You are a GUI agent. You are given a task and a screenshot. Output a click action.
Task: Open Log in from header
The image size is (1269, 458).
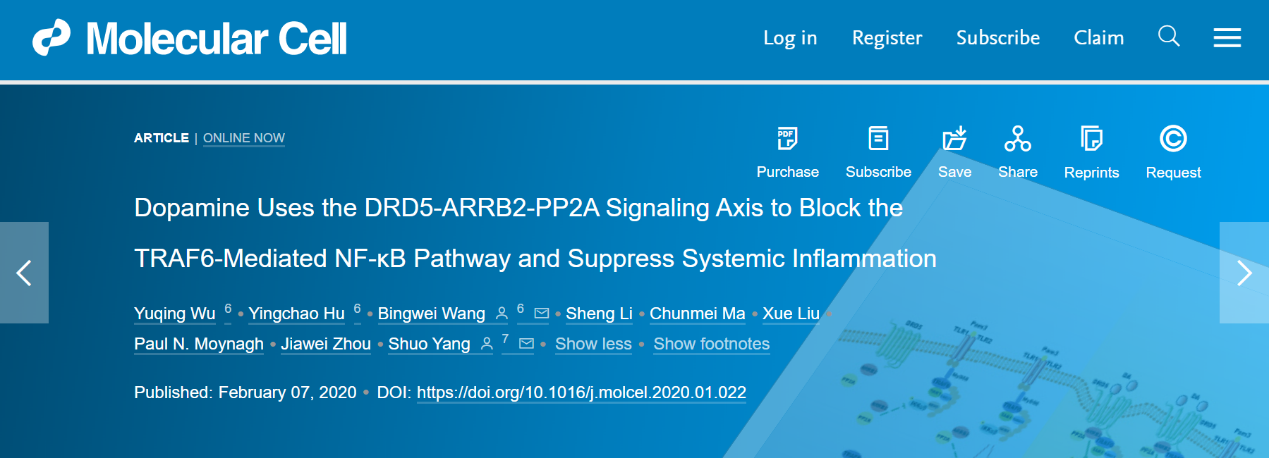click(790, 38)
